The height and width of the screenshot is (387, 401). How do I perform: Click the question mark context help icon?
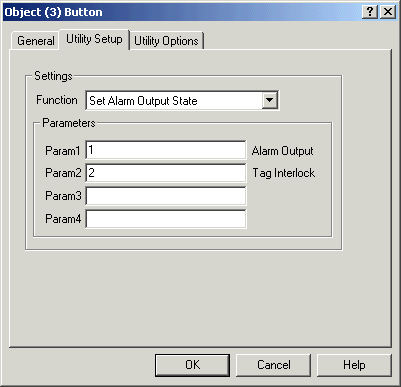coord(370,12)
